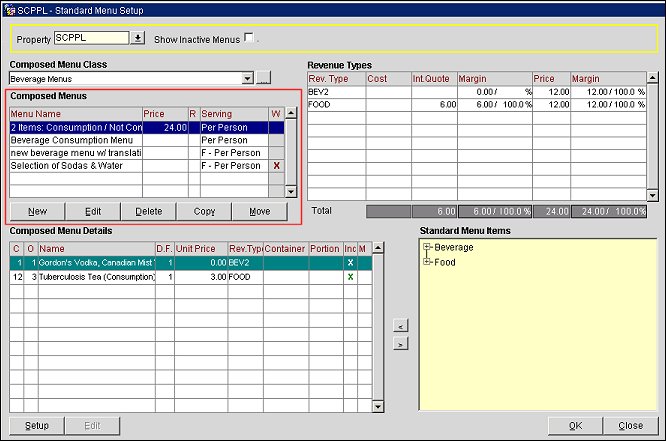Click the Copy button

[x=204, y=211]
